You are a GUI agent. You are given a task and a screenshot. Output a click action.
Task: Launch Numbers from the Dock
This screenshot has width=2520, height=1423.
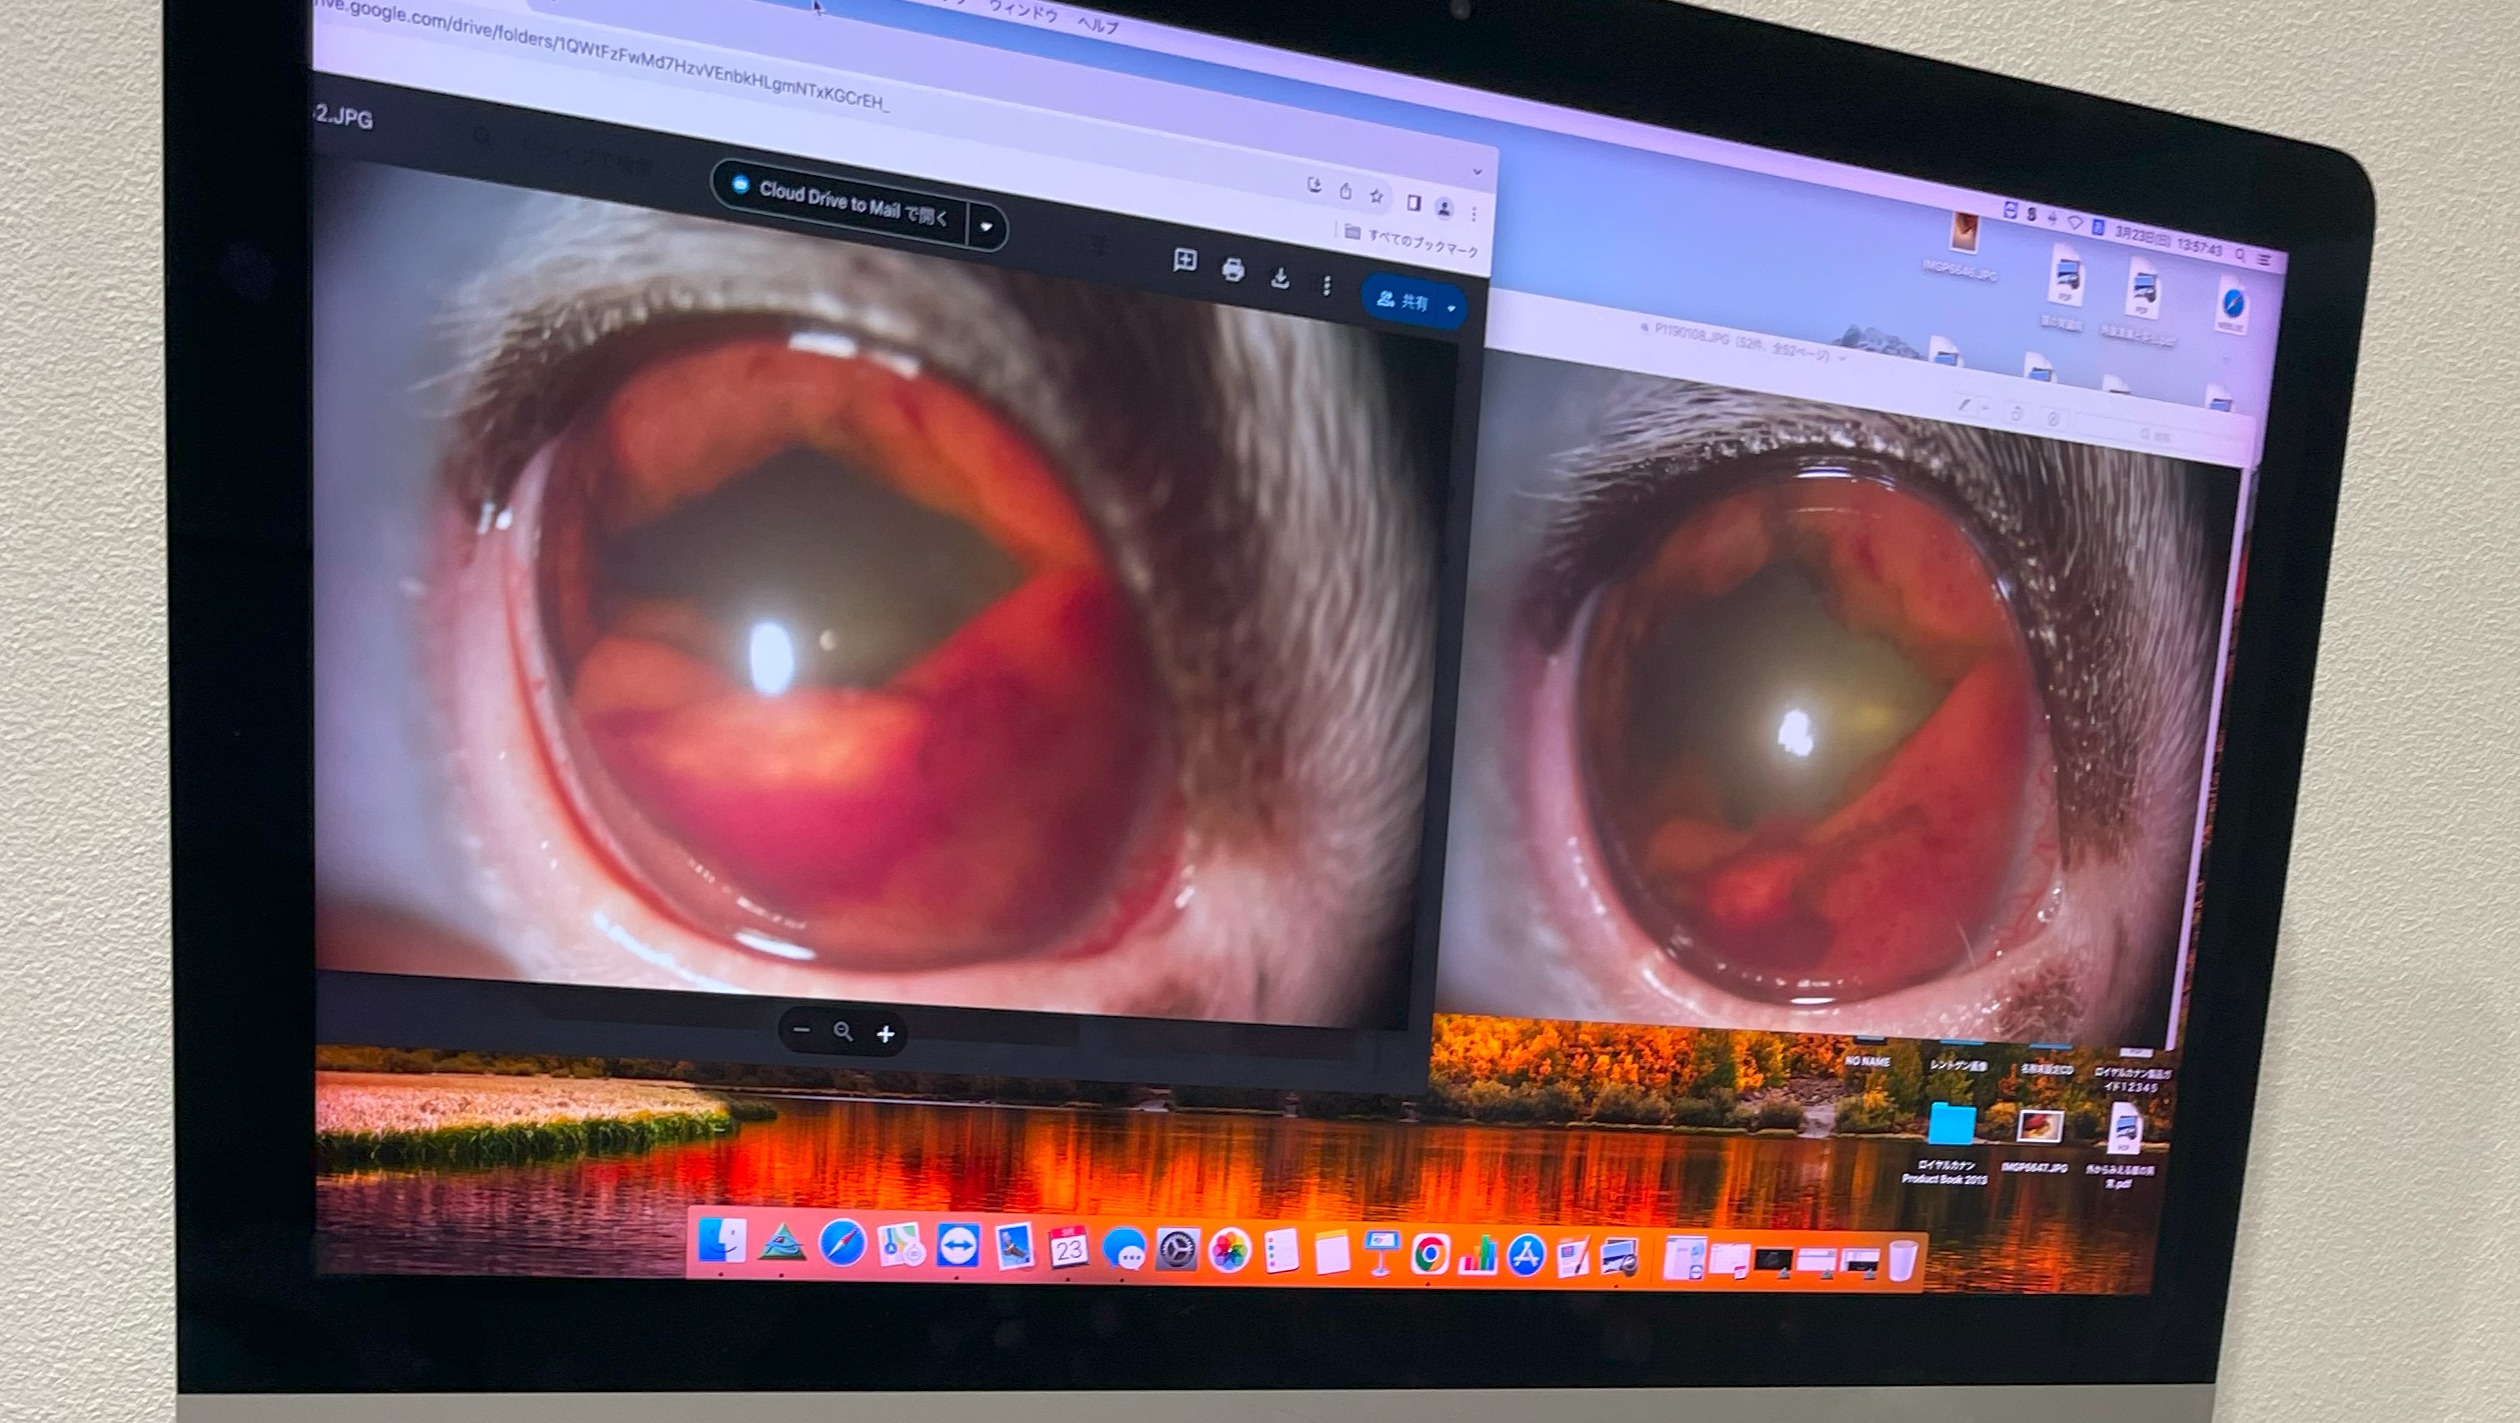pos(1478,1256)
